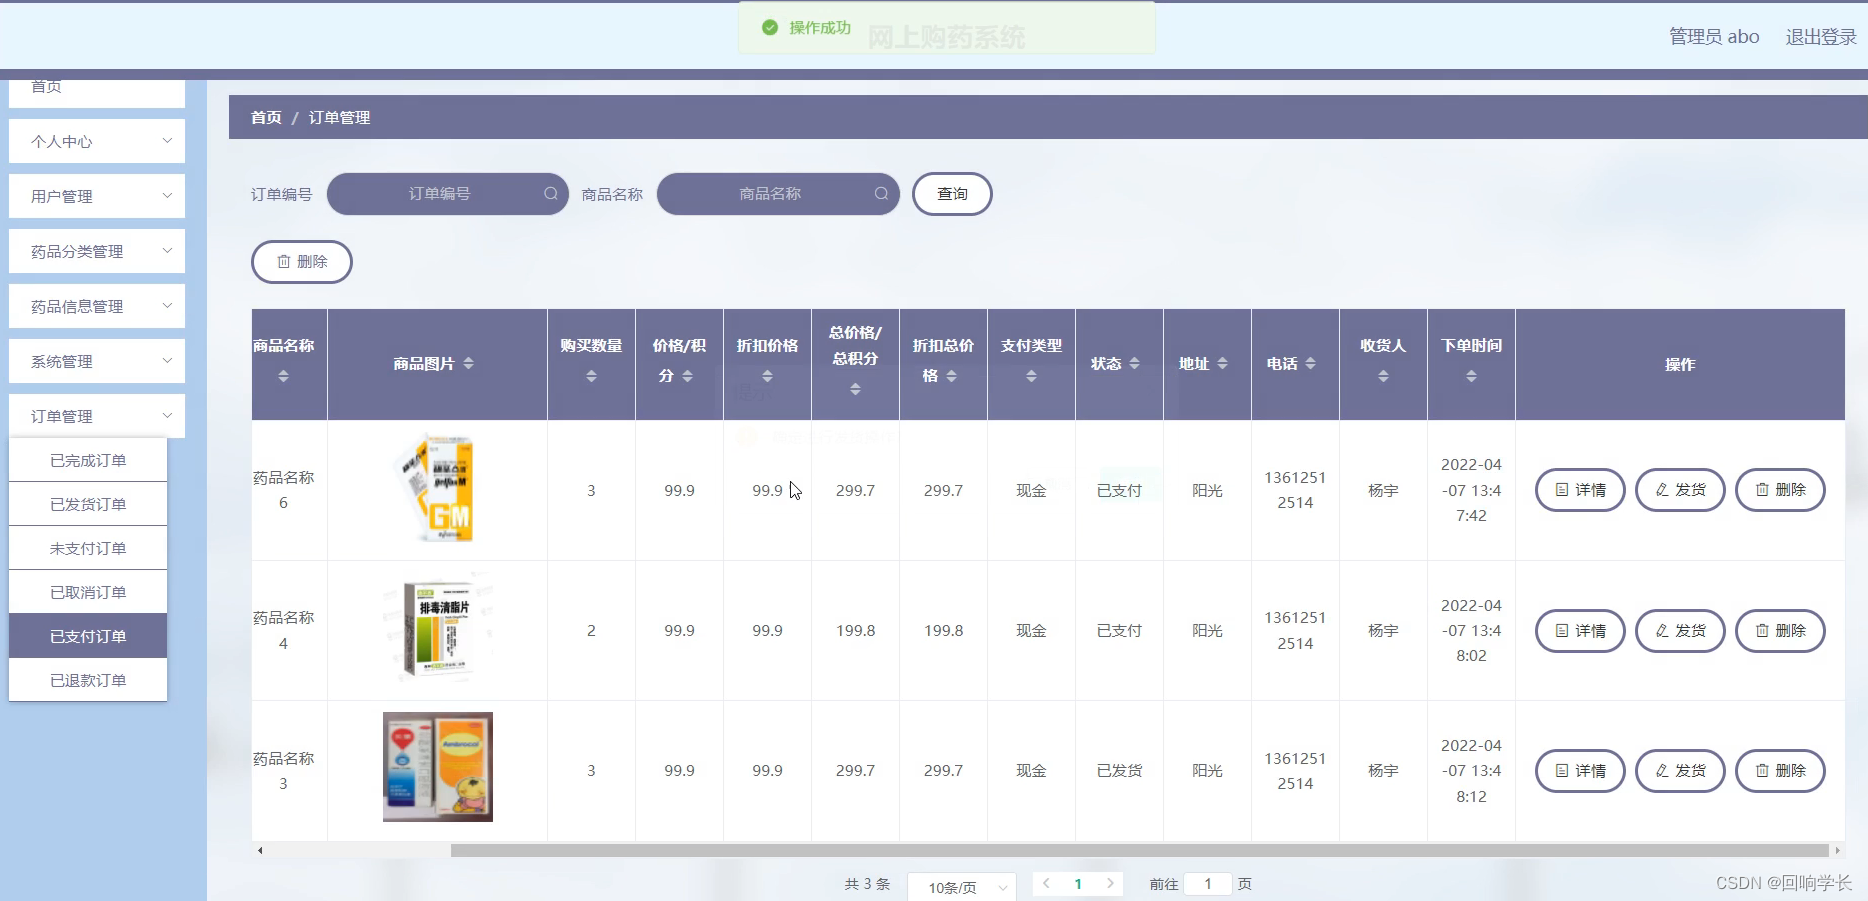Select 已退款订单 in the sidebar
This screenshot has width=1868, height=901.
87,679
